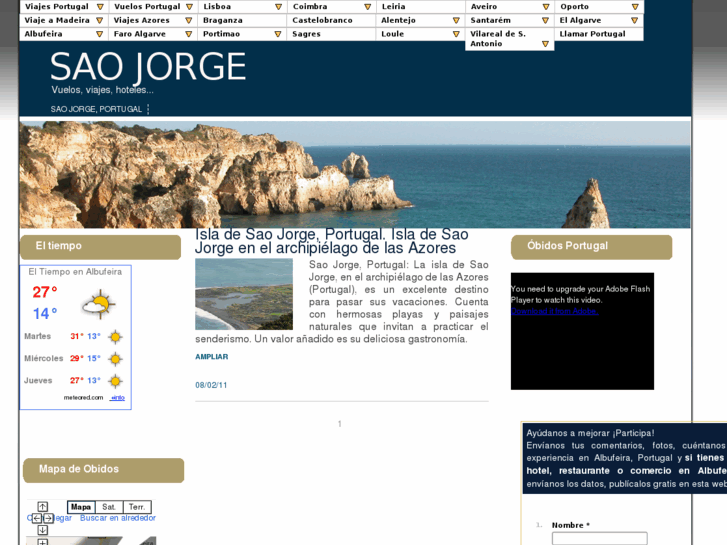This screenshot has height=545, width=727.
Task: Expand the Alentejo menu arrow
Action: click(x=456, y=20)
